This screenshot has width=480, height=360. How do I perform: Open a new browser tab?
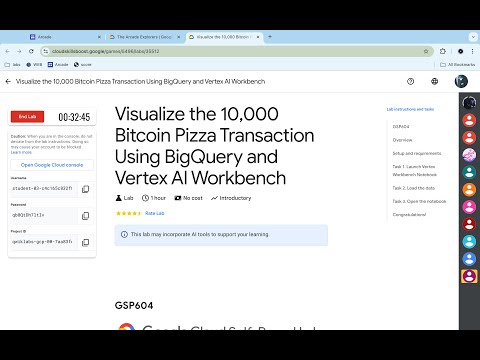point(270,37)
